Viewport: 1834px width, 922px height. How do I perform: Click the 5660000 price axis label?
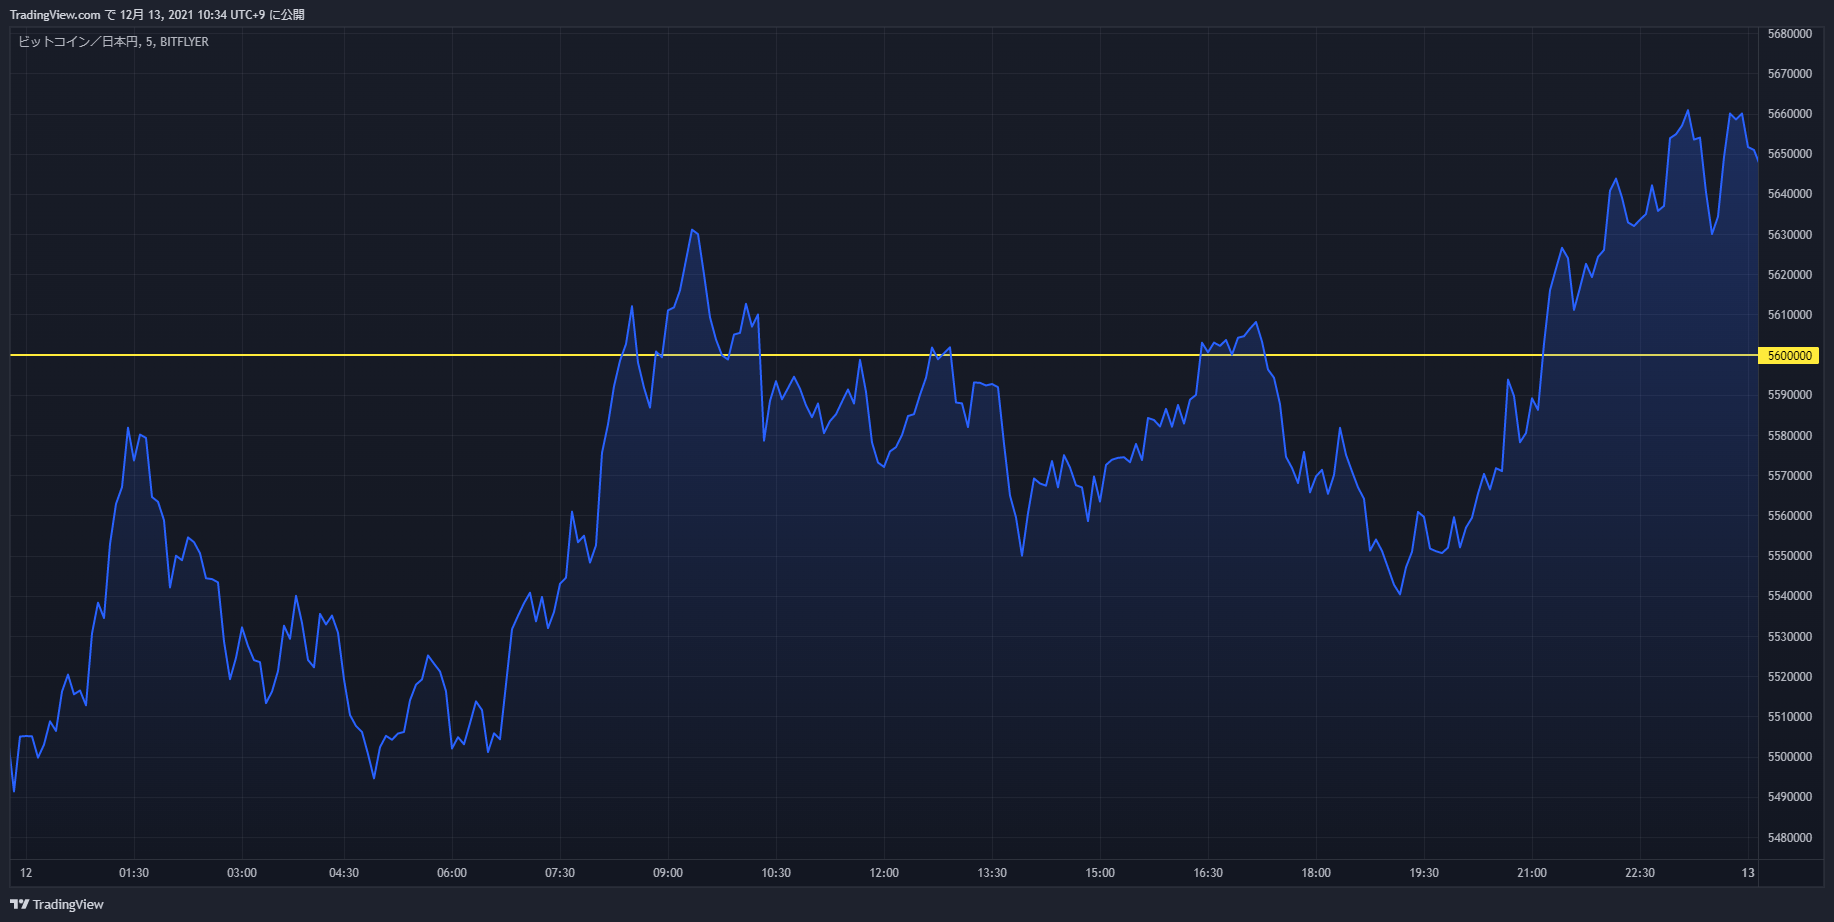[1789, 114]
